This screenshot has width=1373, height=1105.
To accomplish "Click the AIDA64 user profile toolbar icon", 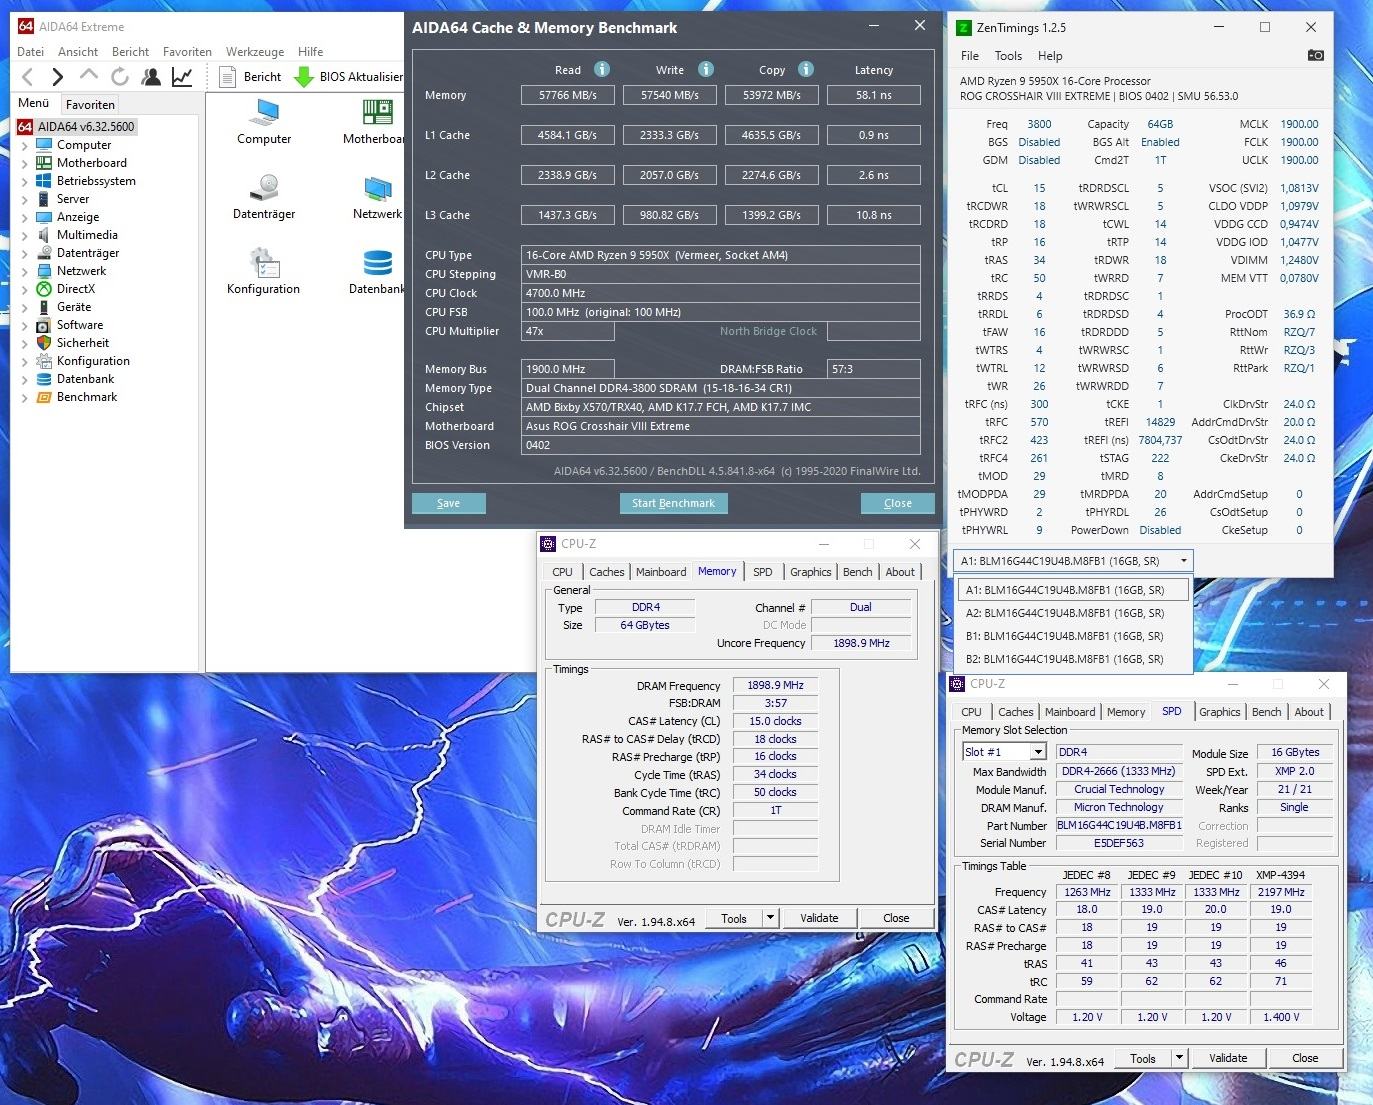I will tap(151, 76).
